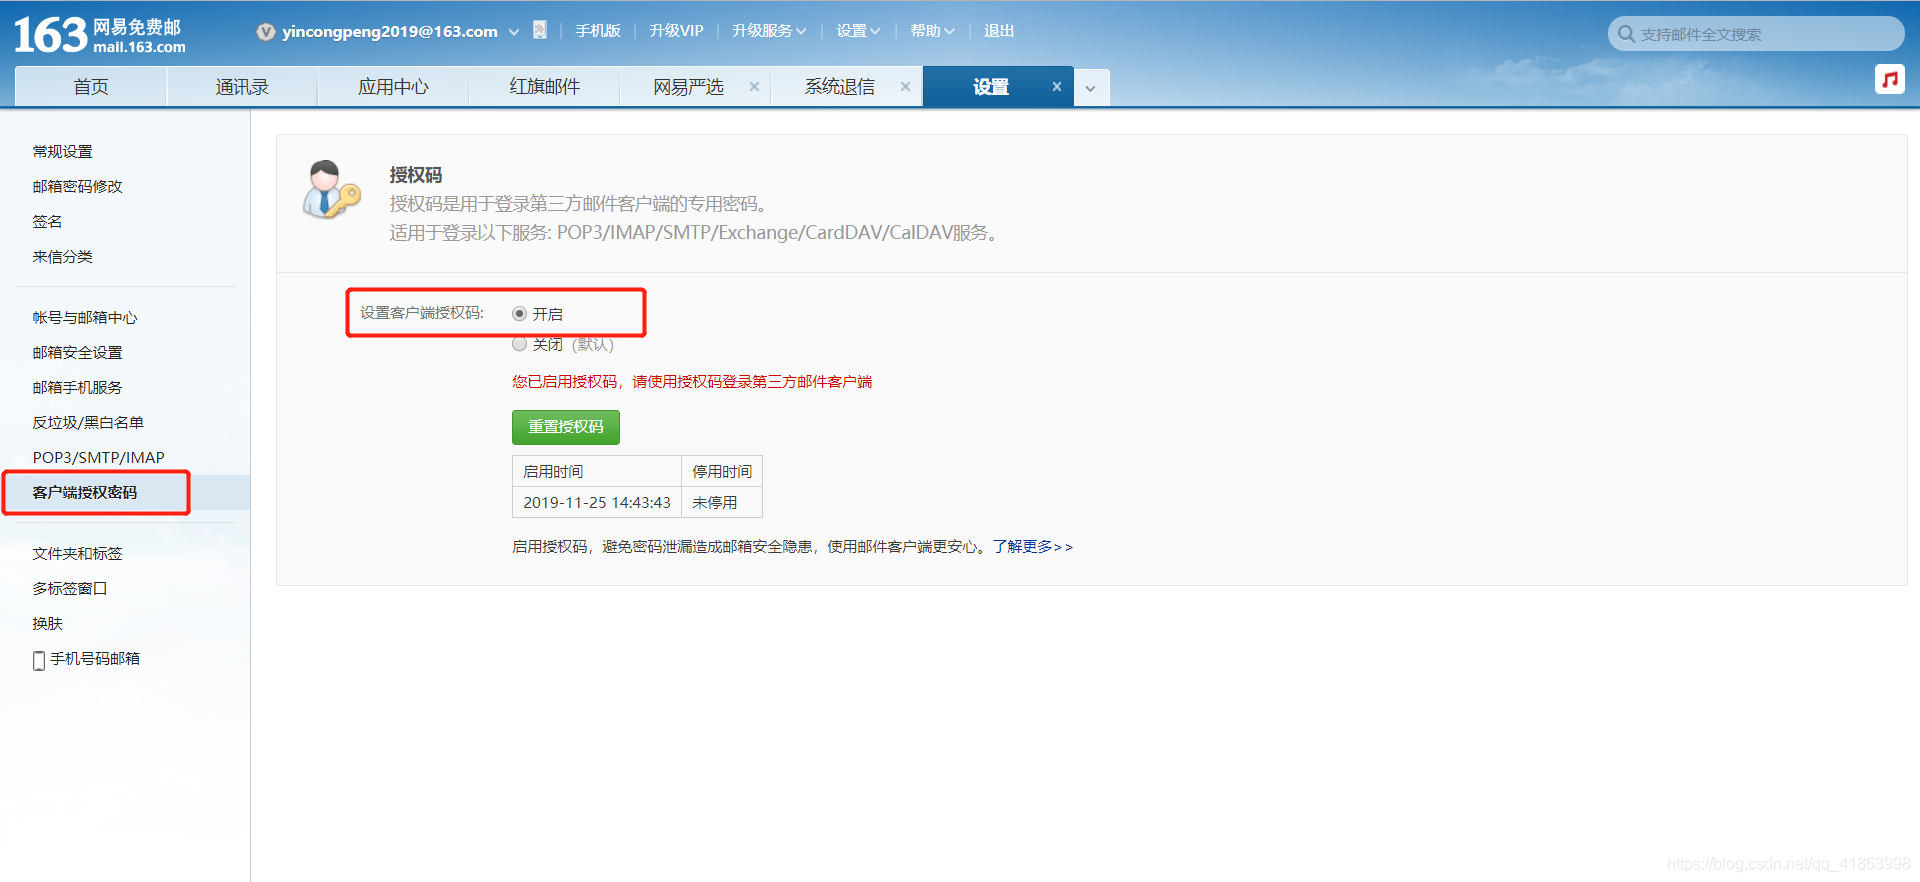1920x882 pixels.
Task: Open 常规设置 in the sidebar
Action: pyautogui.click(x=62, y=152)
